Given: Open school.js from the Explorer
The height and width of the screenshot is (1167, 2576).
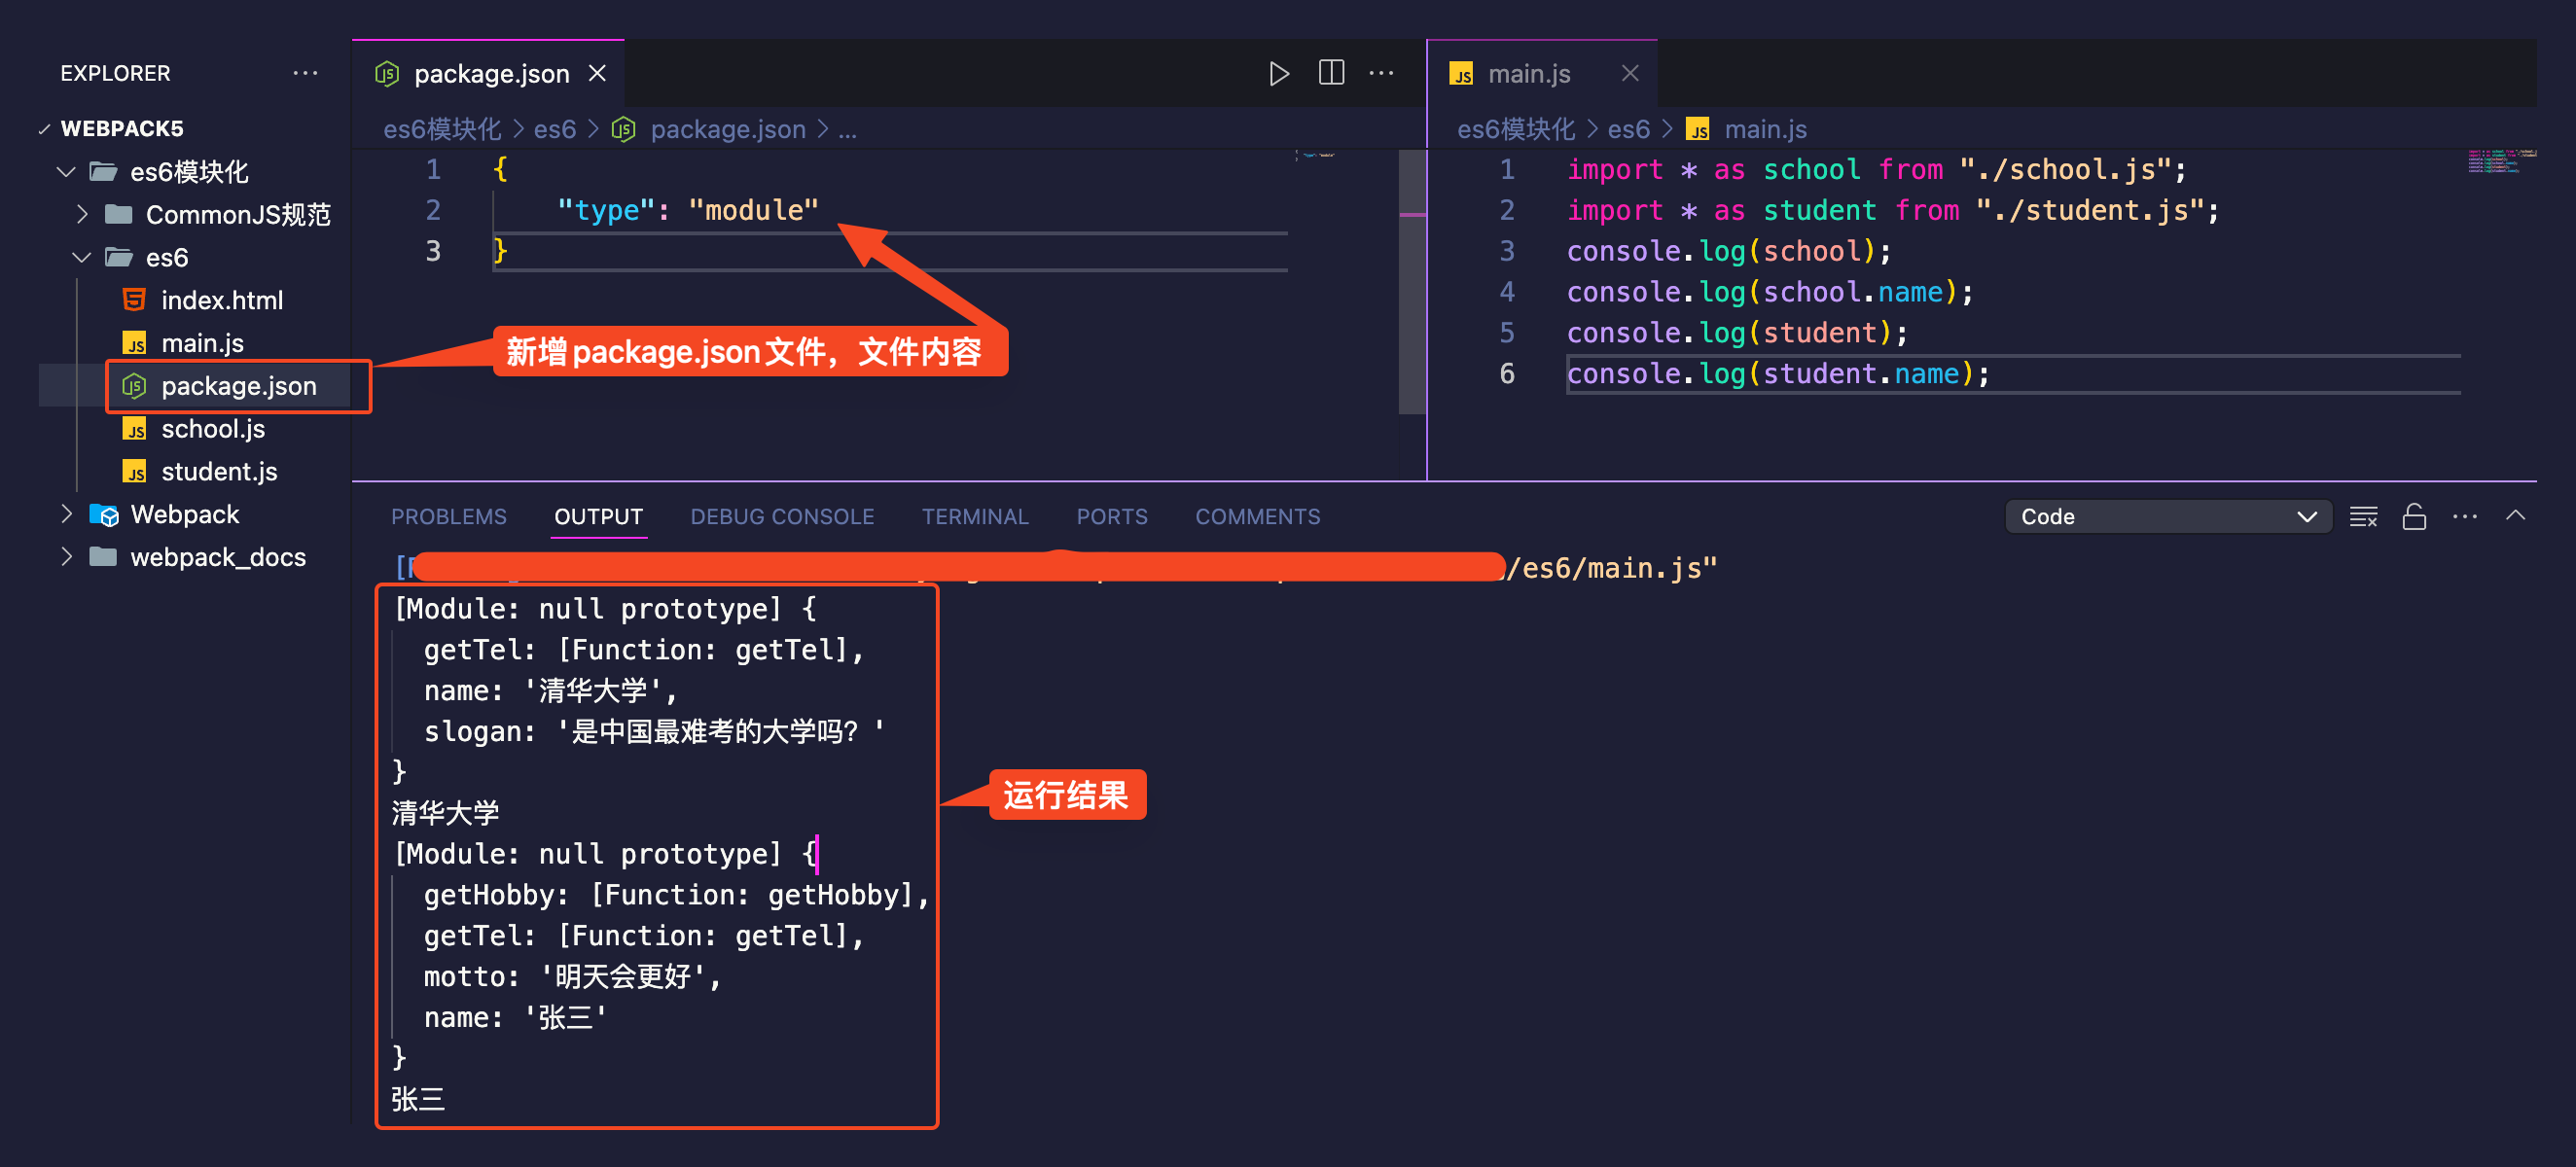Looking at the screenshot, I should [212, 429].
